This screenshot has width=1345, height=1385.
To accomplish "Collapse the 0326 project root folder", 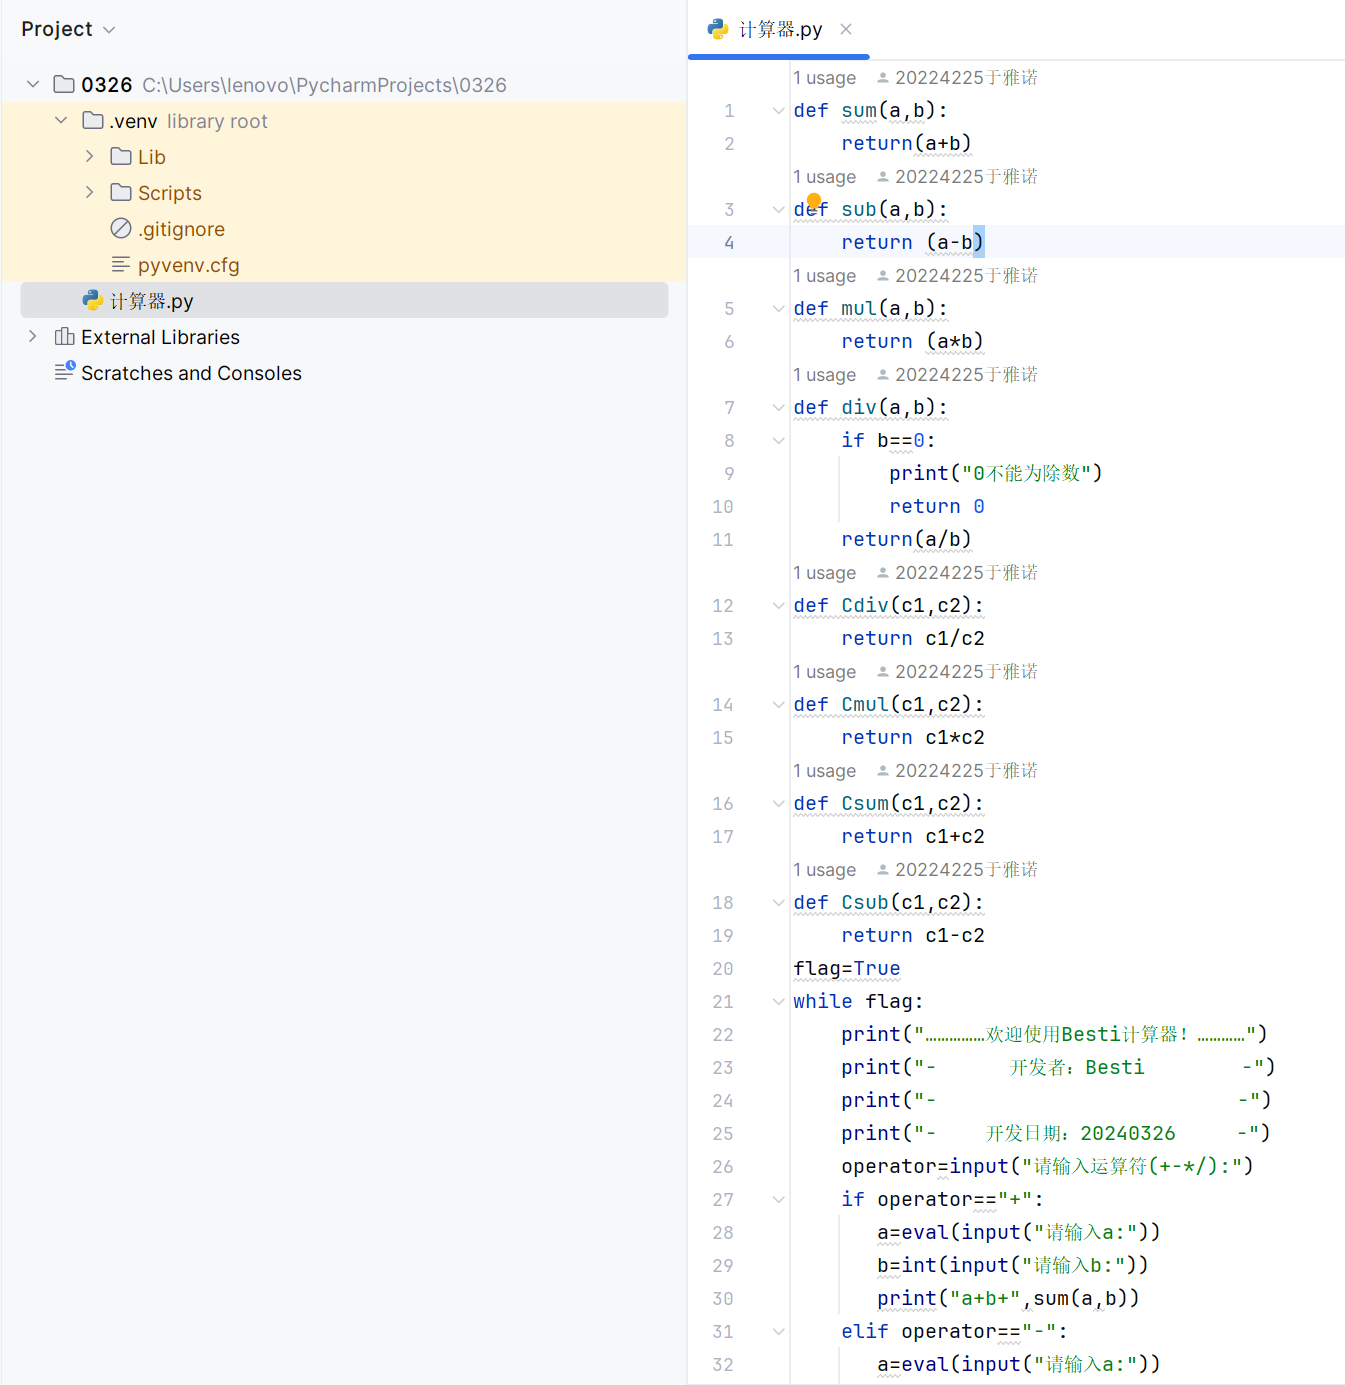I will (x=33, y=85).
